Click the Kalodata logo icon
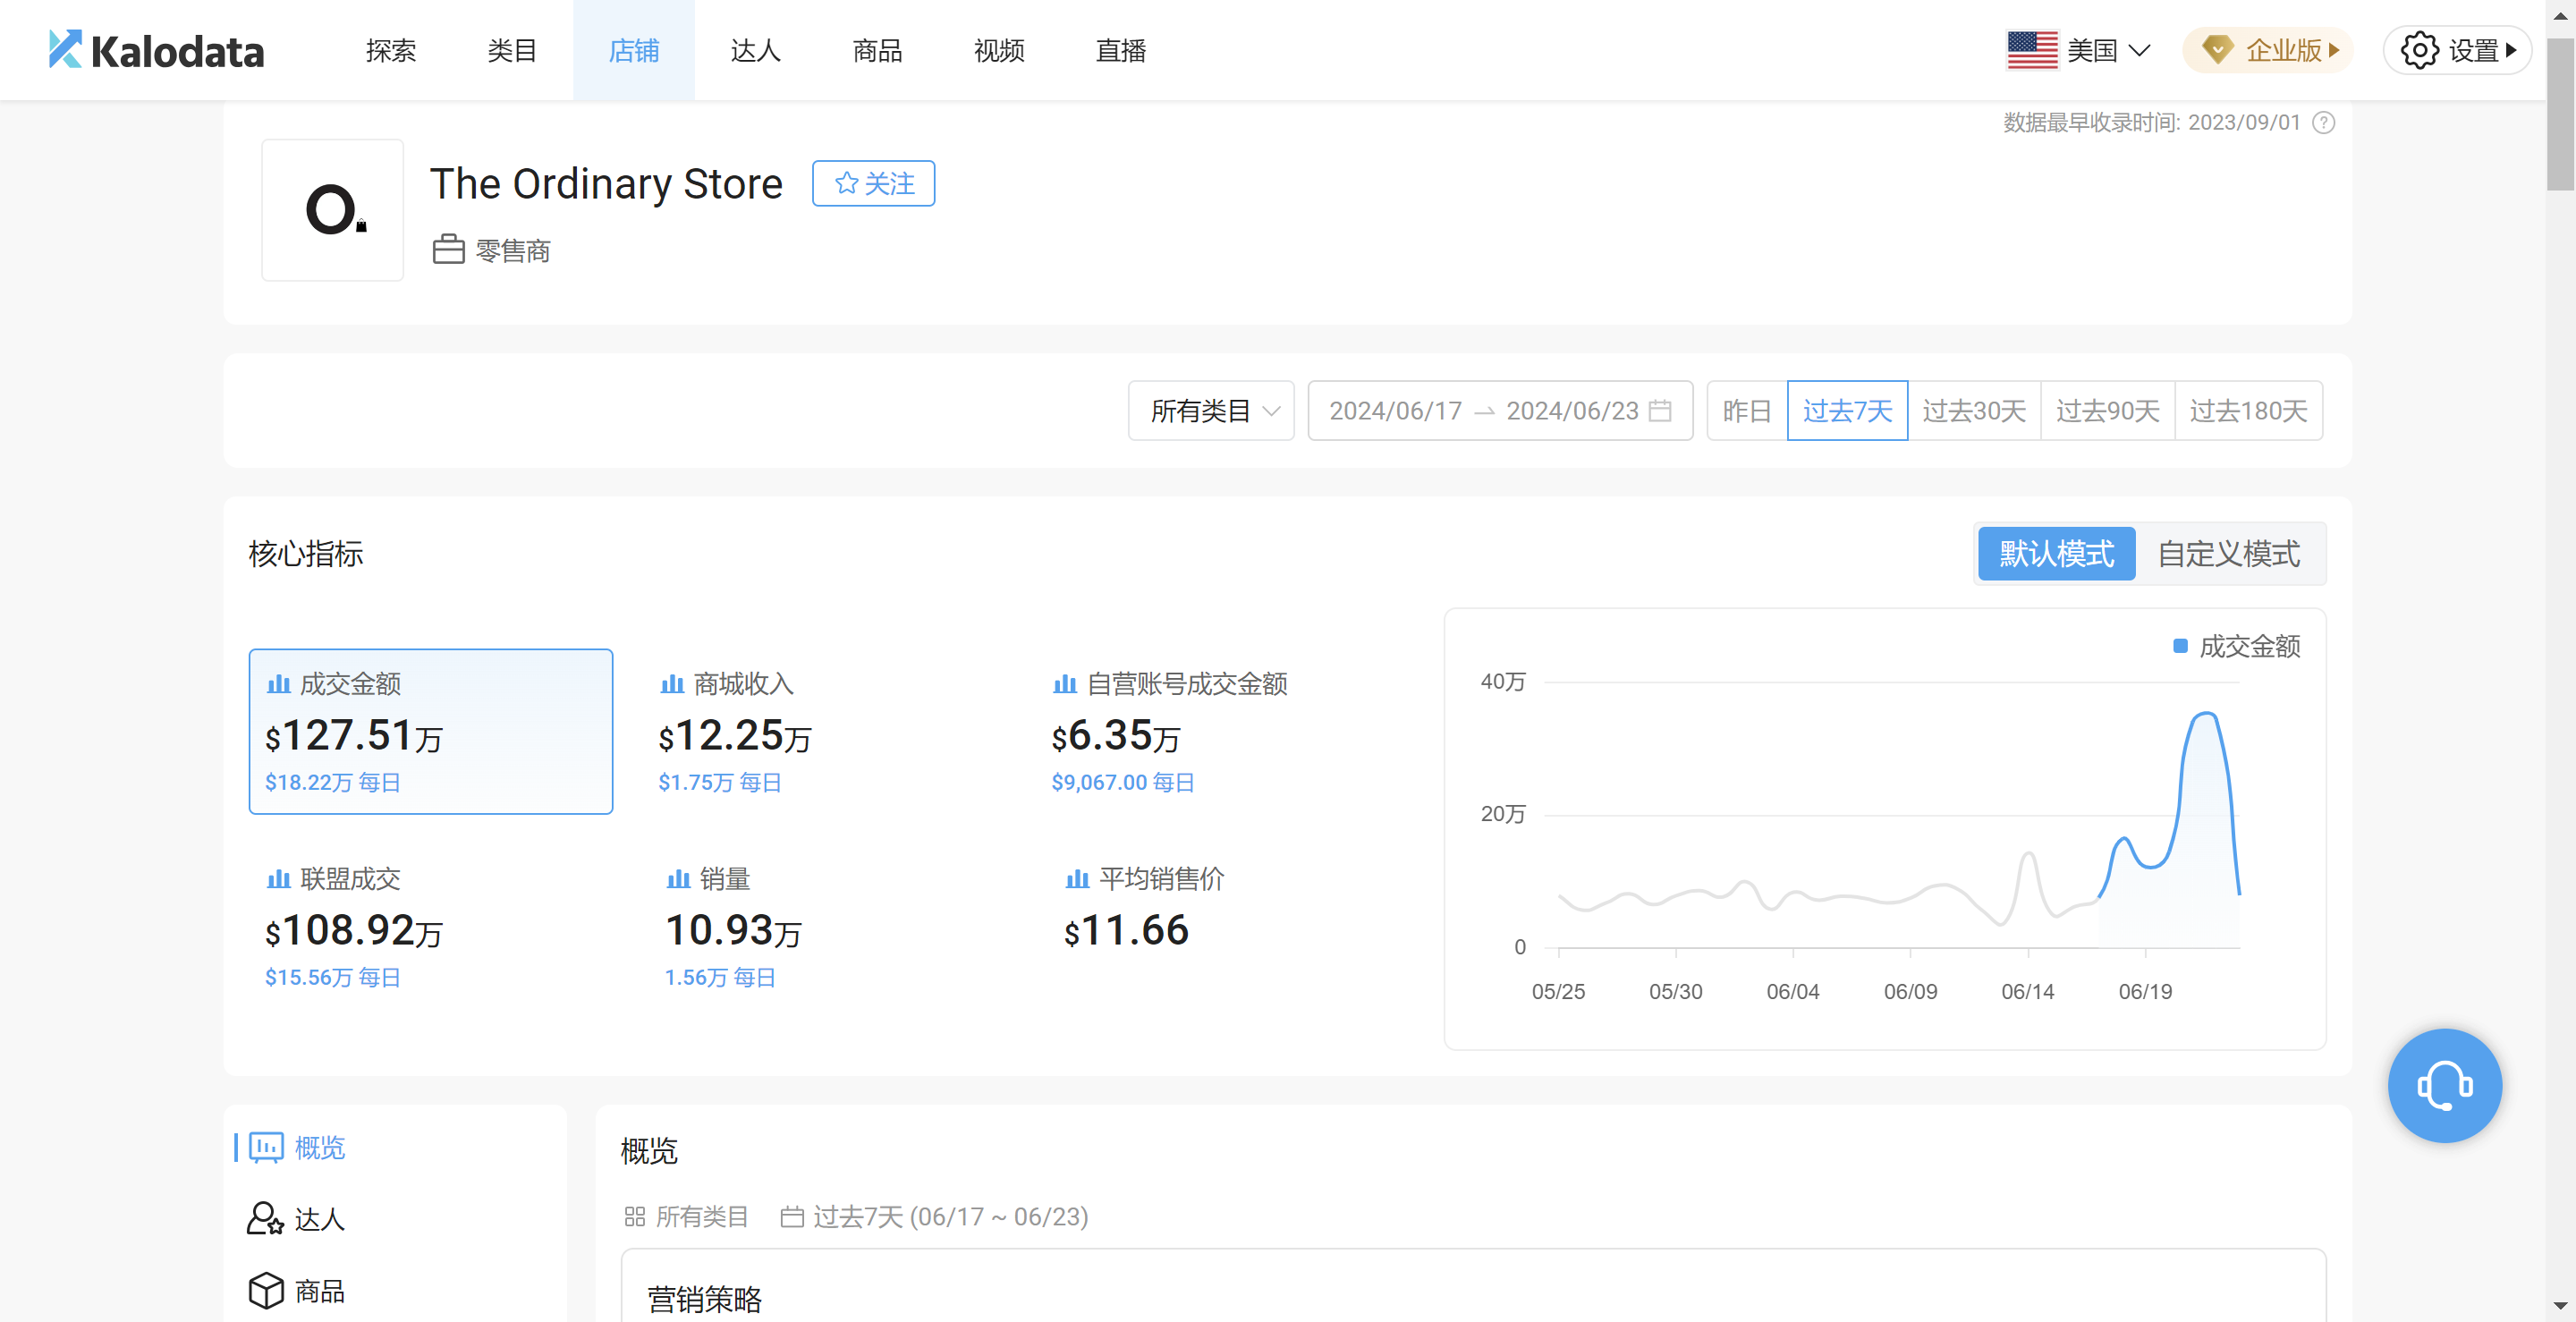Screen dimensions: 2576x1322 [65, 49]
